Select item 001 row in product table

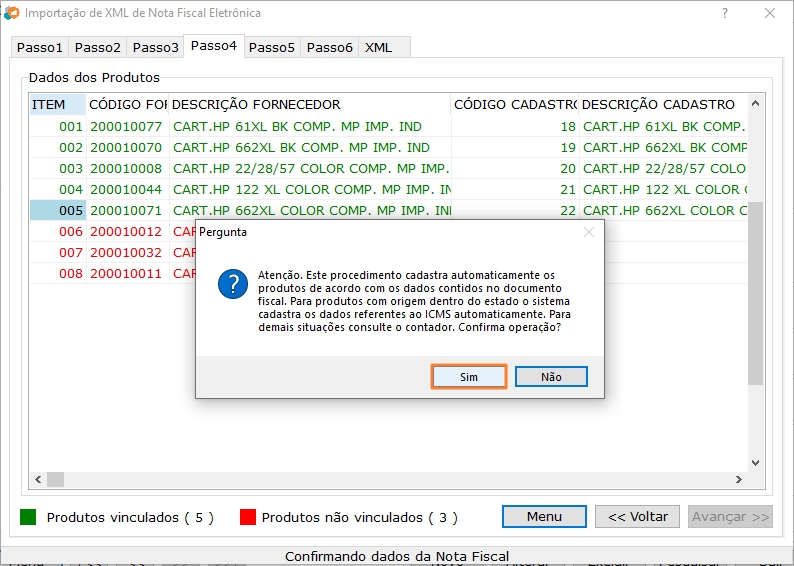pyautogui.click(x=71, y=127)
